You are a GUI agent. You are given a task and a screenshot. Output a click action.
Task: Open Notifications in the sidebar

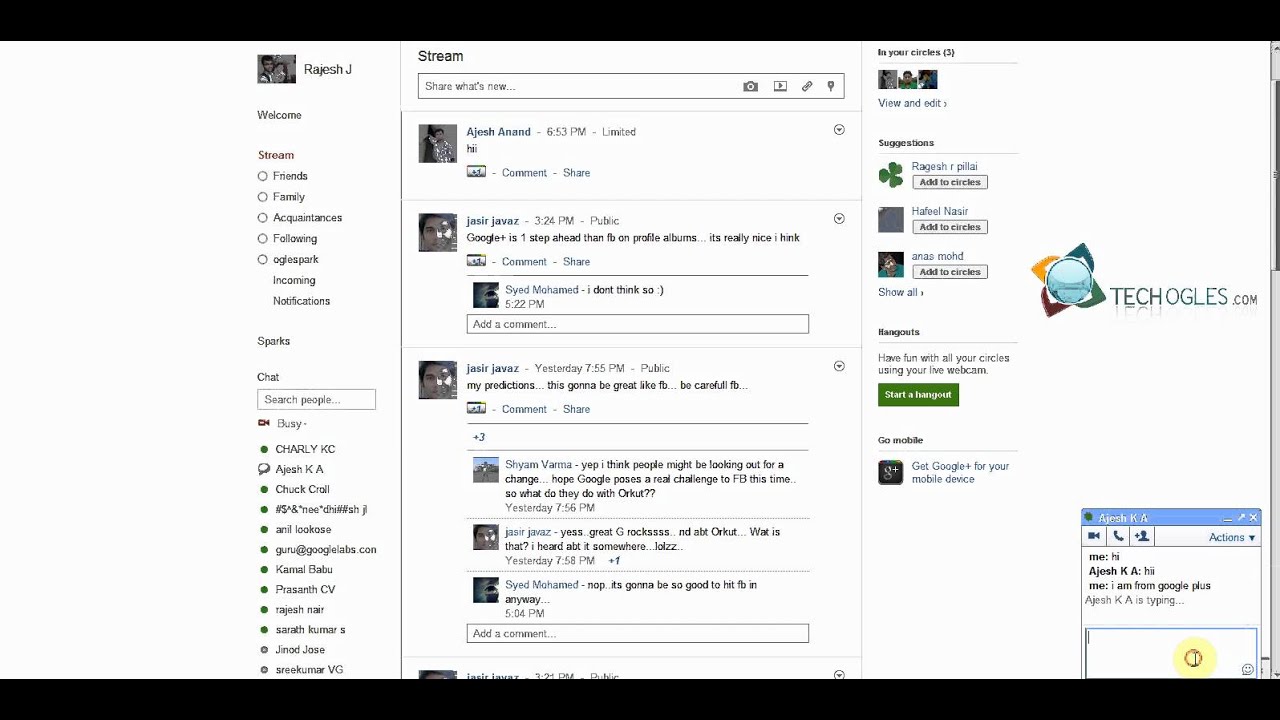pos(301,301)
